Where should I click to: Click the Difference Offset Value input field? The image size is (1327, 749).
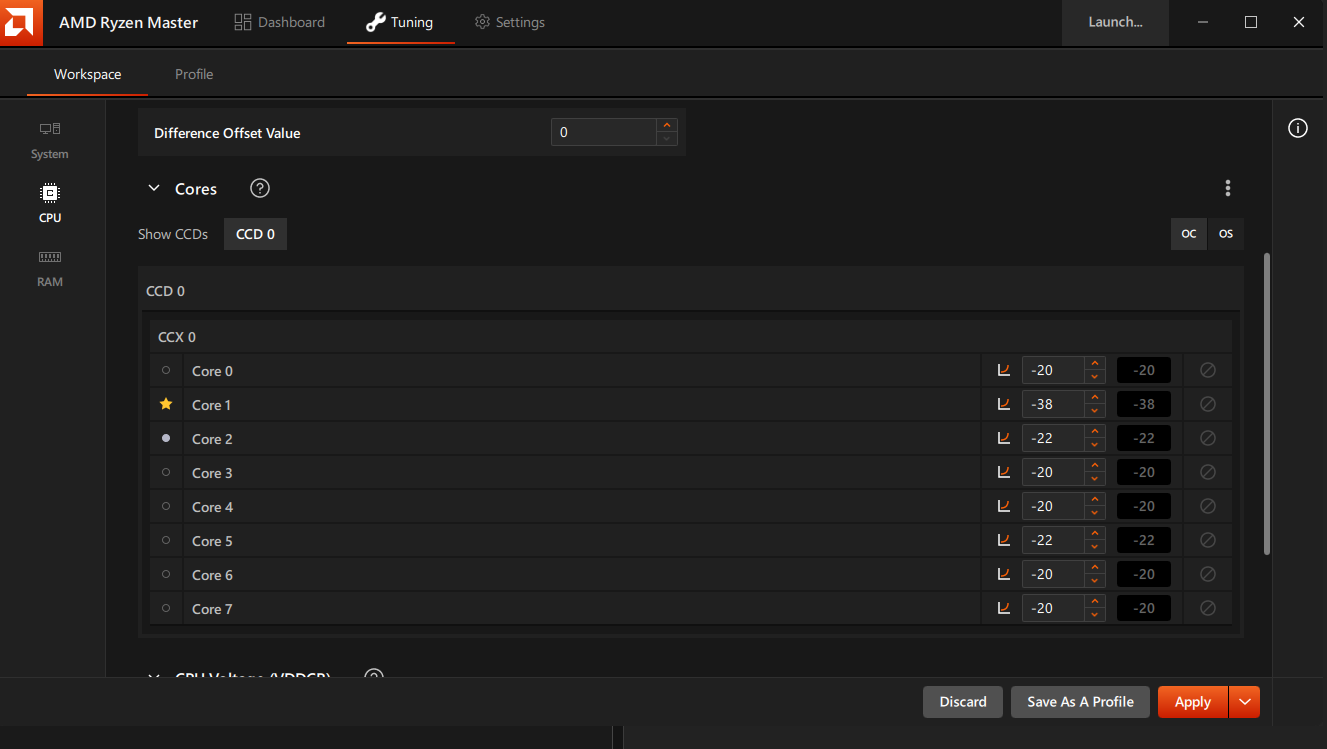coord(604,132)
